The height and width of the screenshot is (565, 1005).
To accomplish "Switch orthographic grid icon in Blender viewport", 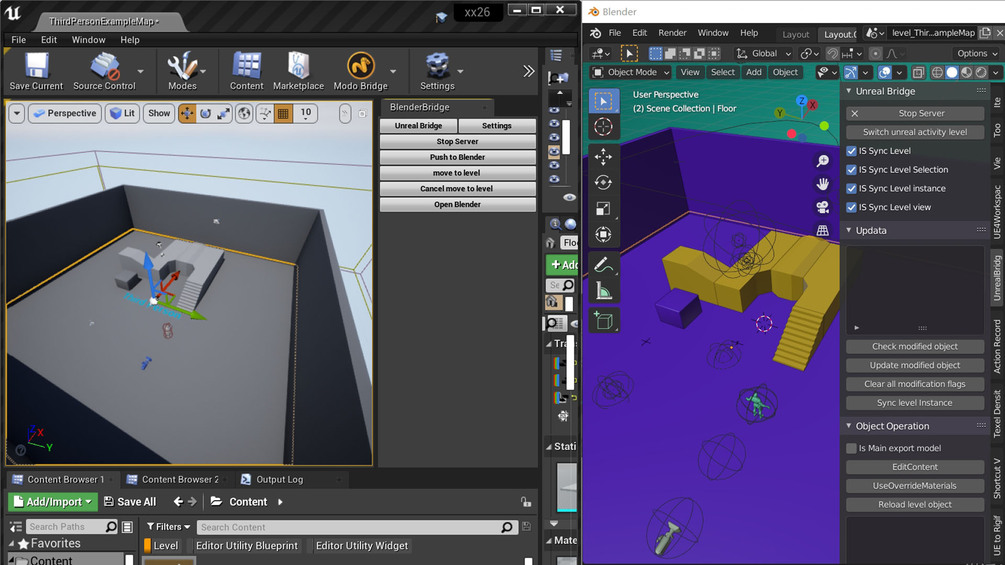I will click(x=822, y=230).
